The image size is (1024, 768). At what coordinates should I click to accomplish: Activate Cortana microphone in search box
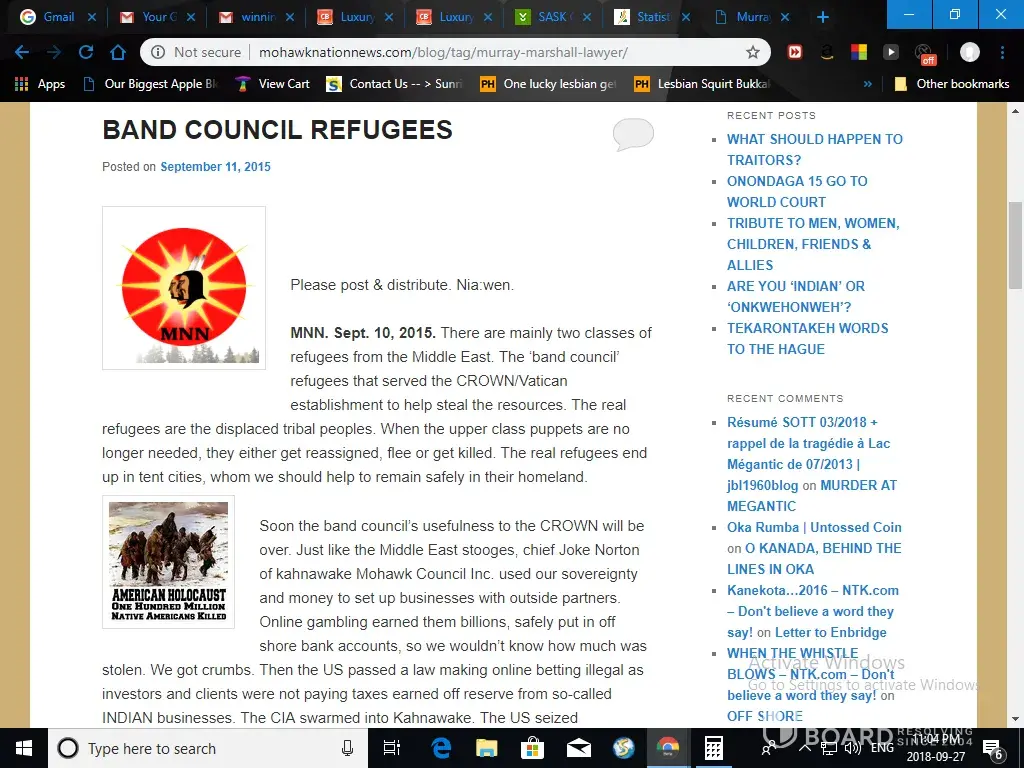tap(347, 748)
